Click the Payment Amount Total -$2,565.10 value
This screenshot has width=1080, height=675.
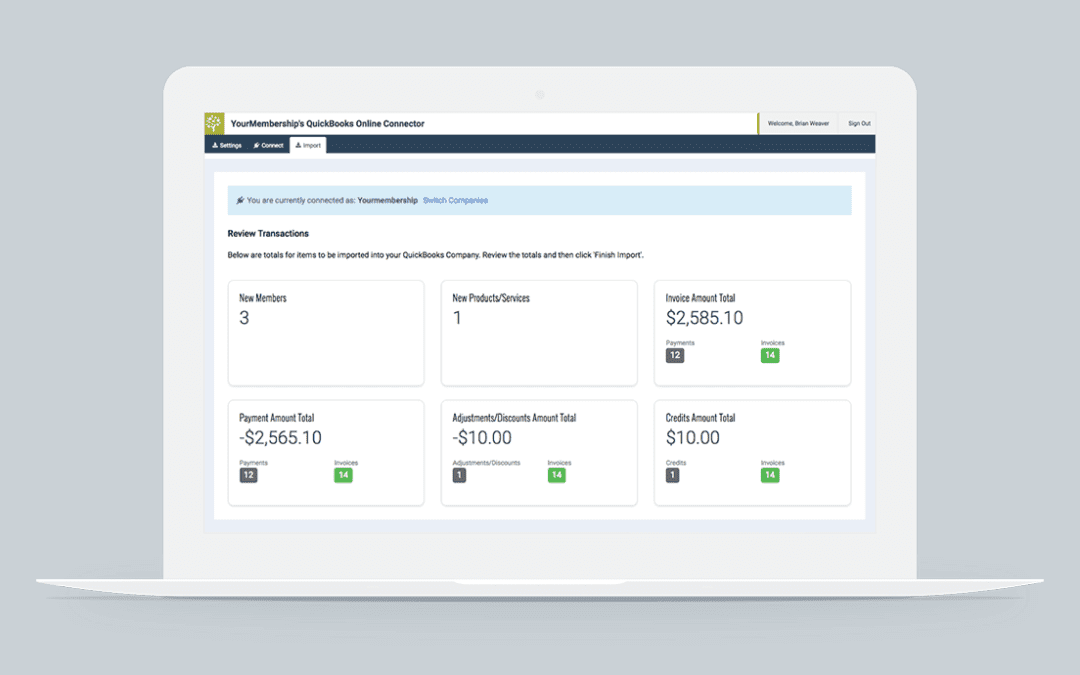(280, 437)
